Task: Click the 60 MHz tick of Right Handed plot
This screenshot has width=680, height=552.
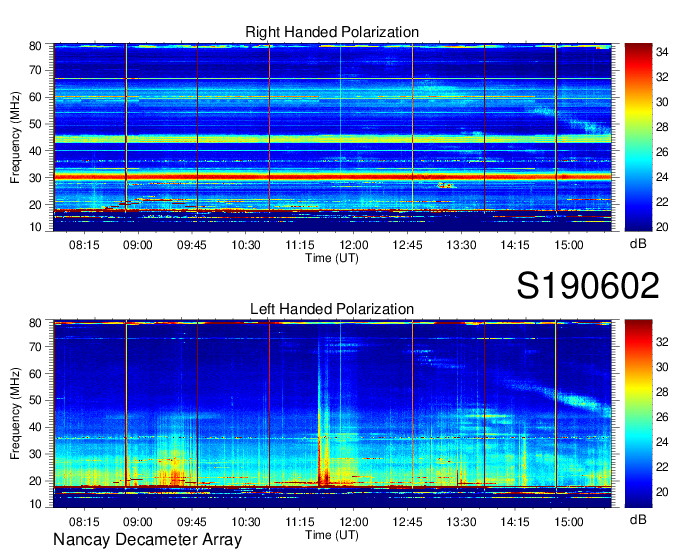Action: (35, 97)
